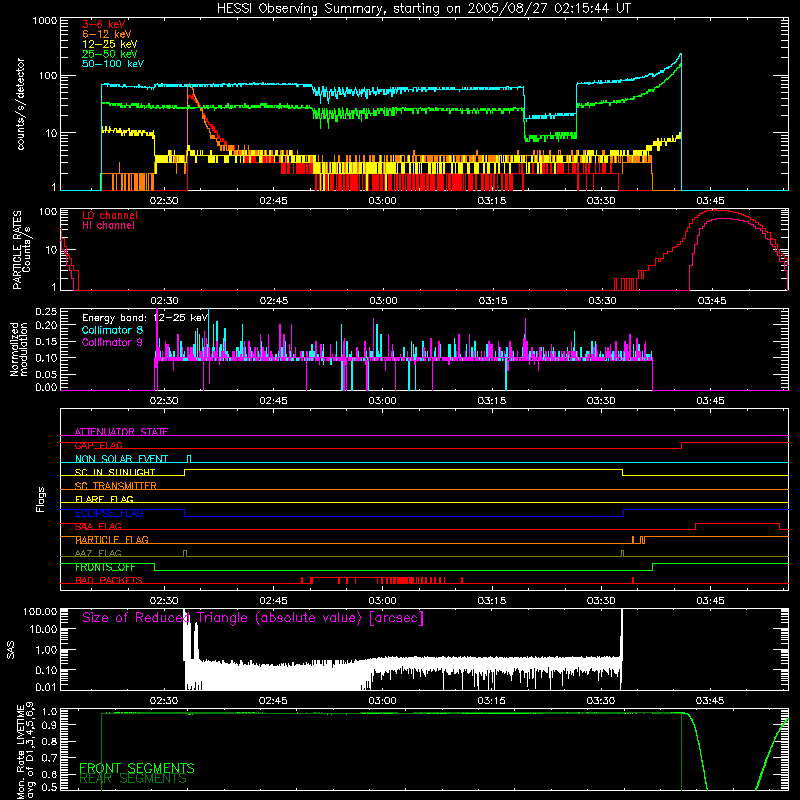Click the 'Size of Reduced Triangle' caption

(253, 618)
